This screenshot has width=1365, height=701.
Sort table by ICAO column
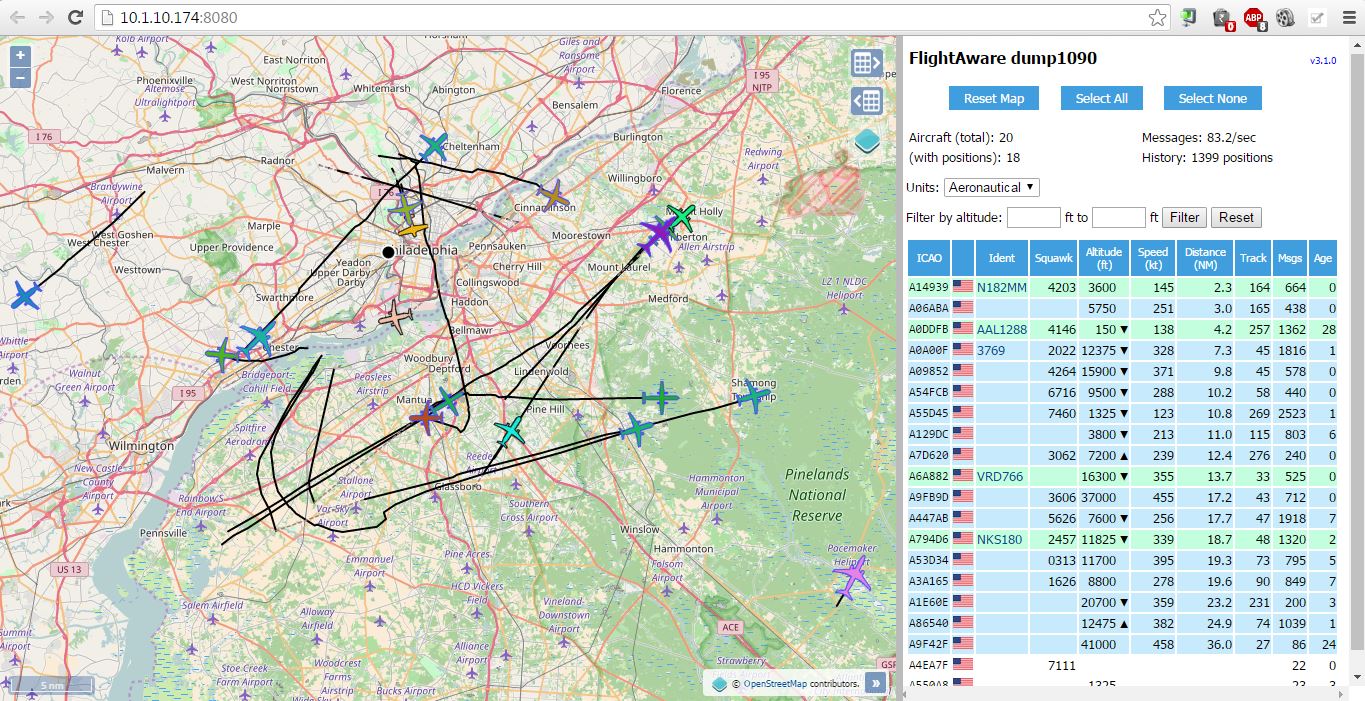[929, 258]
